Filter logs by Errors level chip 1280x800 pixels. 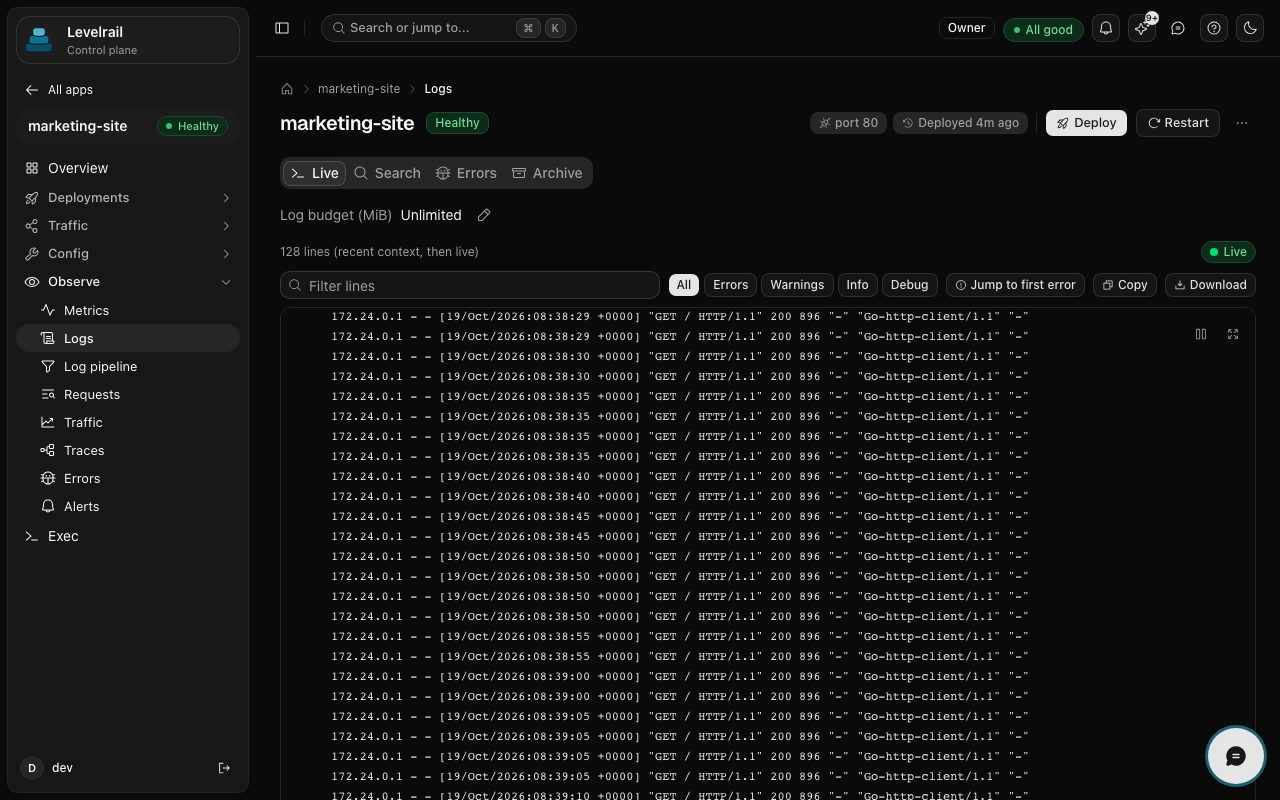pyautogui.click(x=731, y=285)
